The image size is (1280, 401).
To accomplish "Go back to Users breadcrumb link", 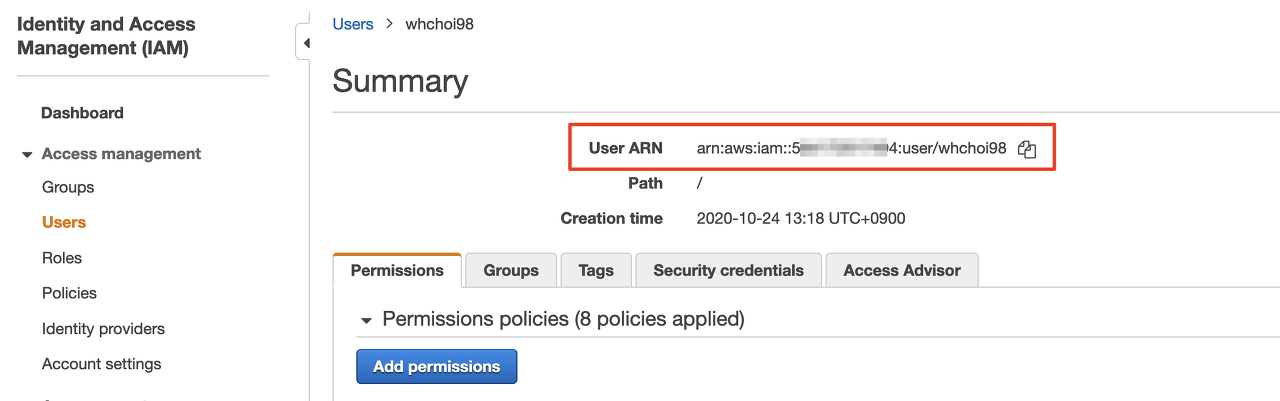I will (353, 24).
